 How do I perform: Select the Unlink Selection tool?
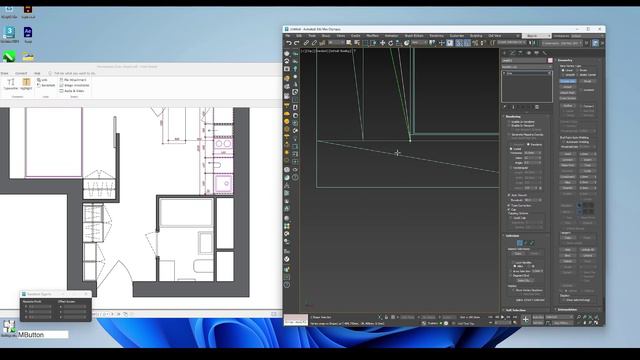pyautogui.click(x=314, y=43)
